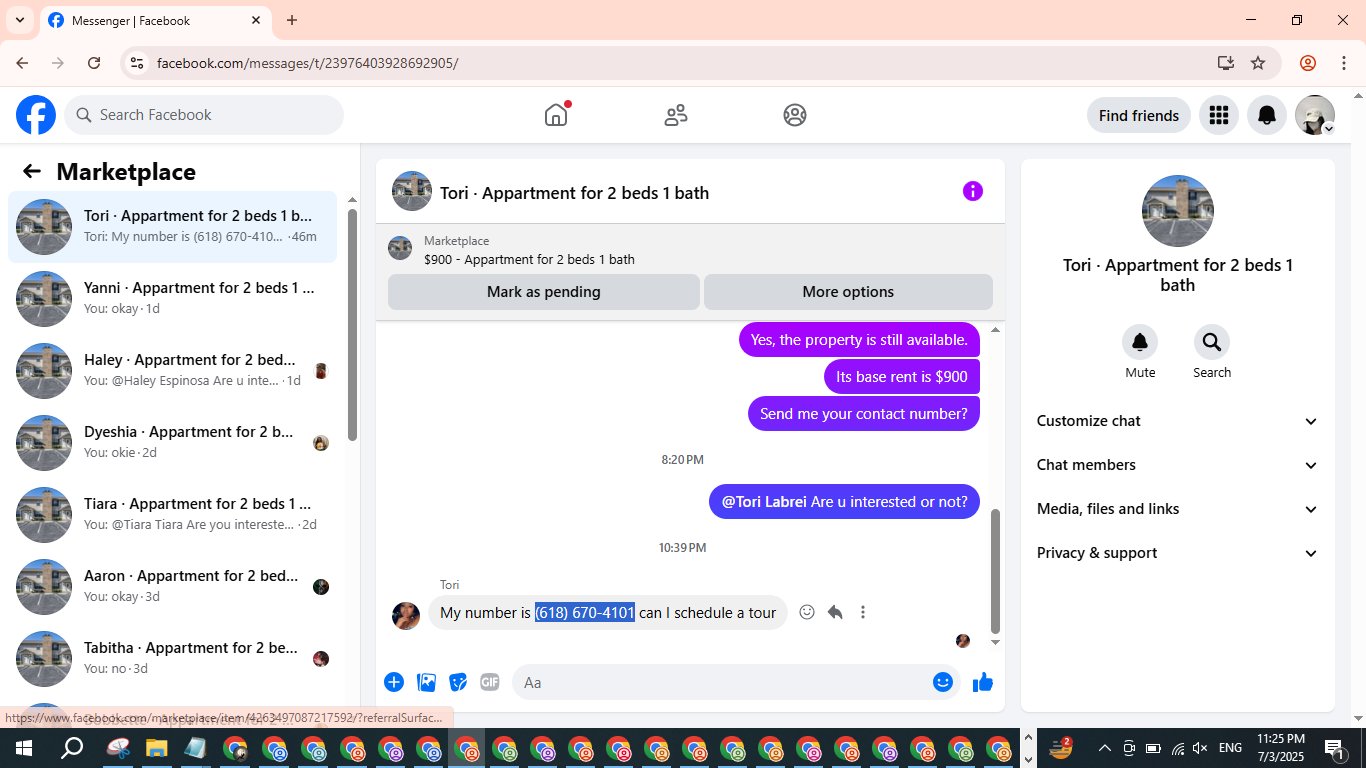Image resolution: width=1366 pixels, height=768 pixels.
Task: Click More options button
Action: coord(848,292)
